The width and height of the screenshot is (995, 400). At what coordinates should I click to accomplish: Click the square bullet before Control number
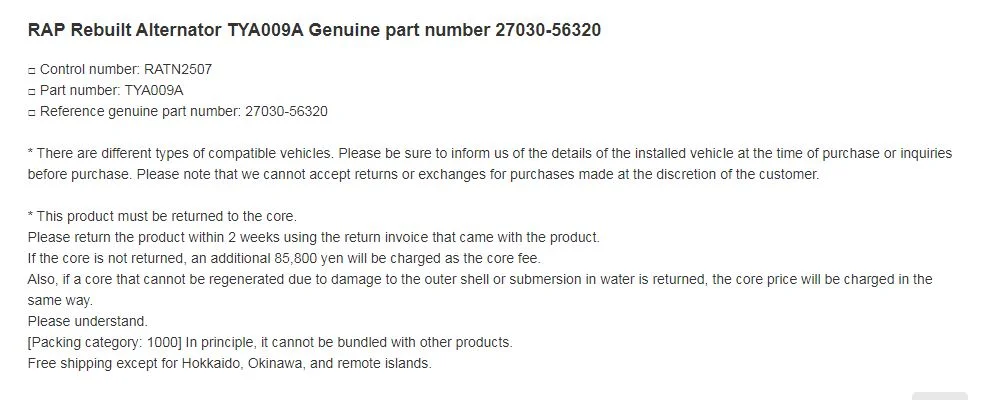tap(32, 70)
